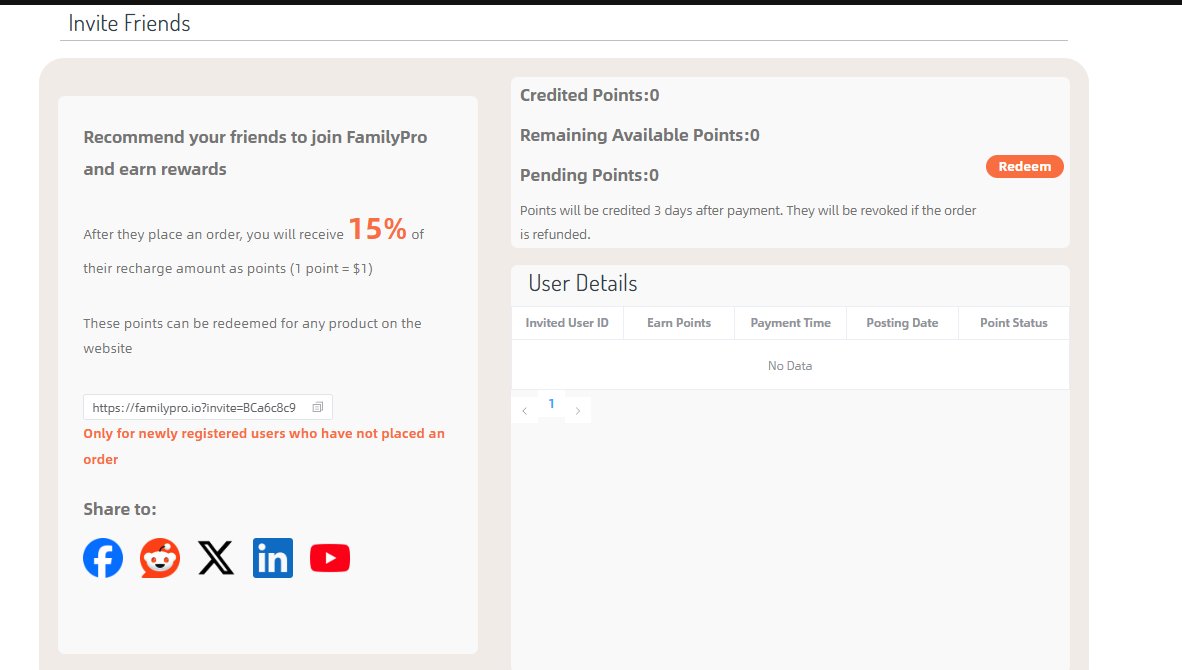
Task: Click the Redeem button
Action: 1024,167
